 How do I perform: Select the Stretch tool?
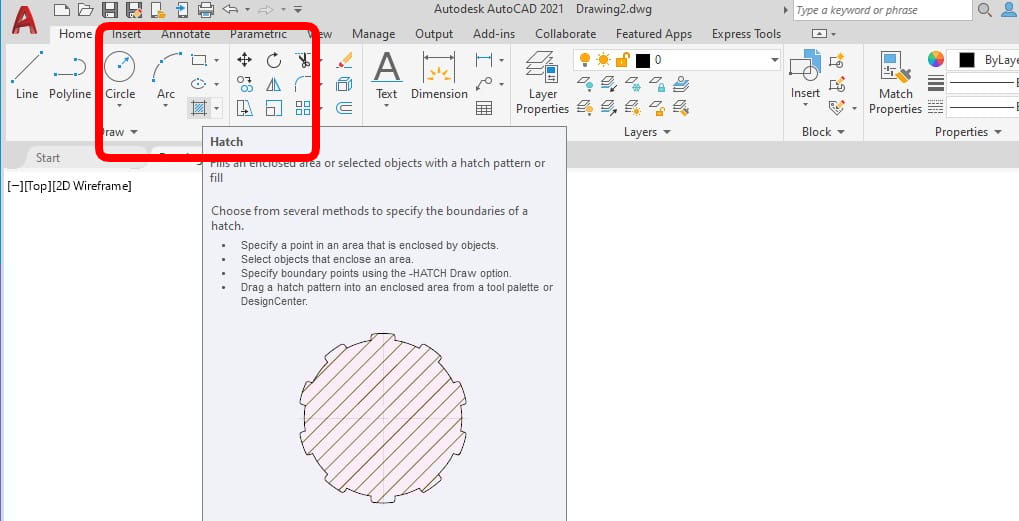(244, 108)
